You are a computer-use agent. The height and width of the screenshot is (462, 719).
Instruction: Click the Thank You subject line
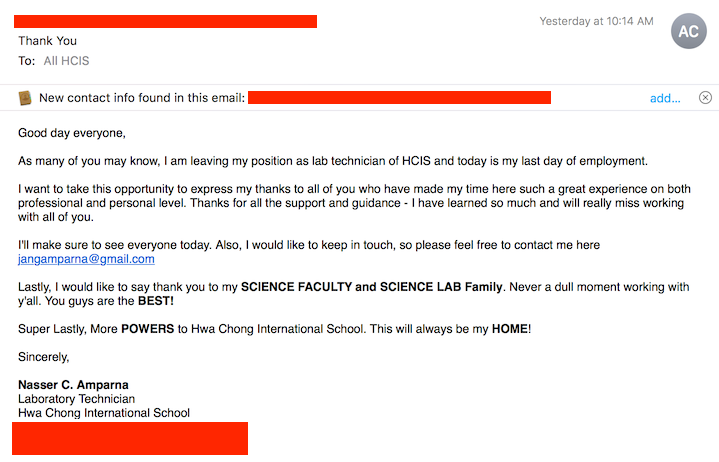coord(48,41)
